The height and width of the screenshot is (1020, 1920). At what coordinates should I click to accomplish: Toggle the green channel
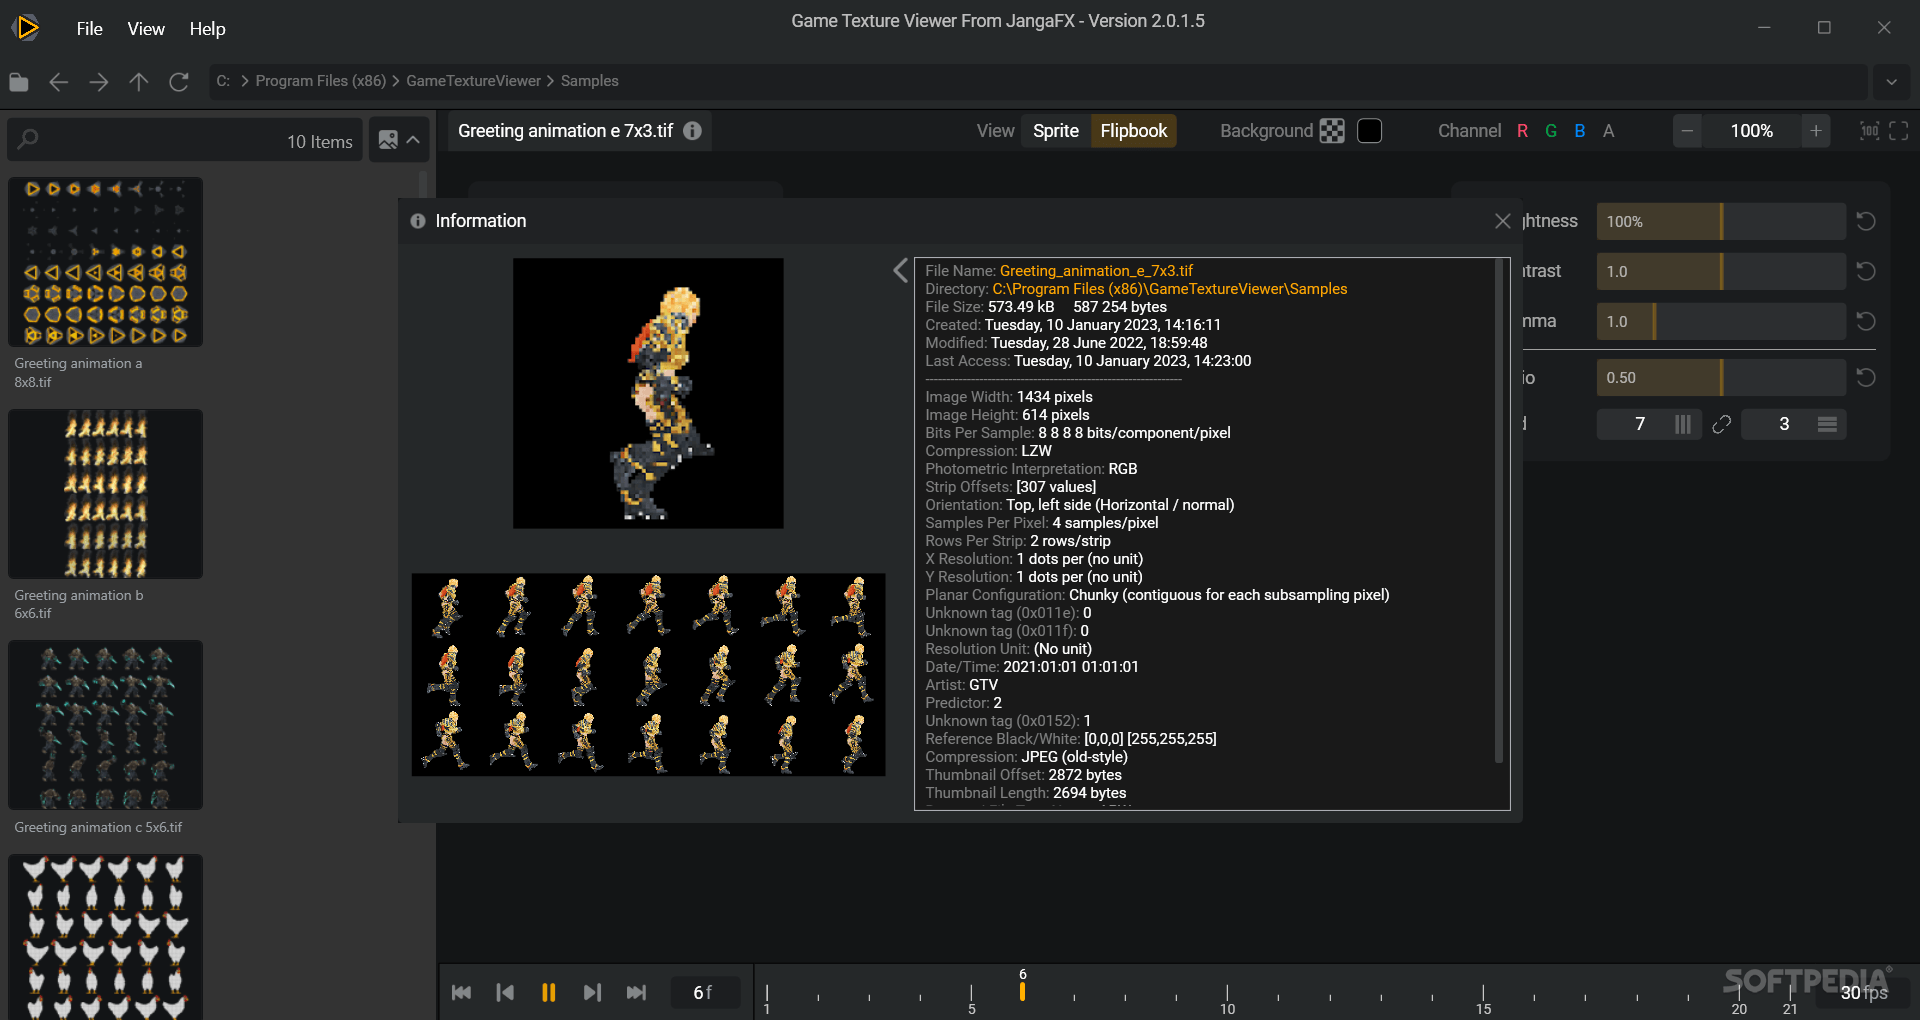click(x=1551, y=131)
